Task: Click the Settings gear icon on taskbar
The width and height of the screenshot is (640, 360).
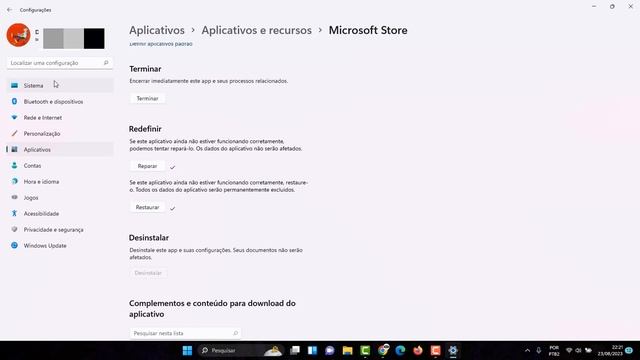Action: 453,351
